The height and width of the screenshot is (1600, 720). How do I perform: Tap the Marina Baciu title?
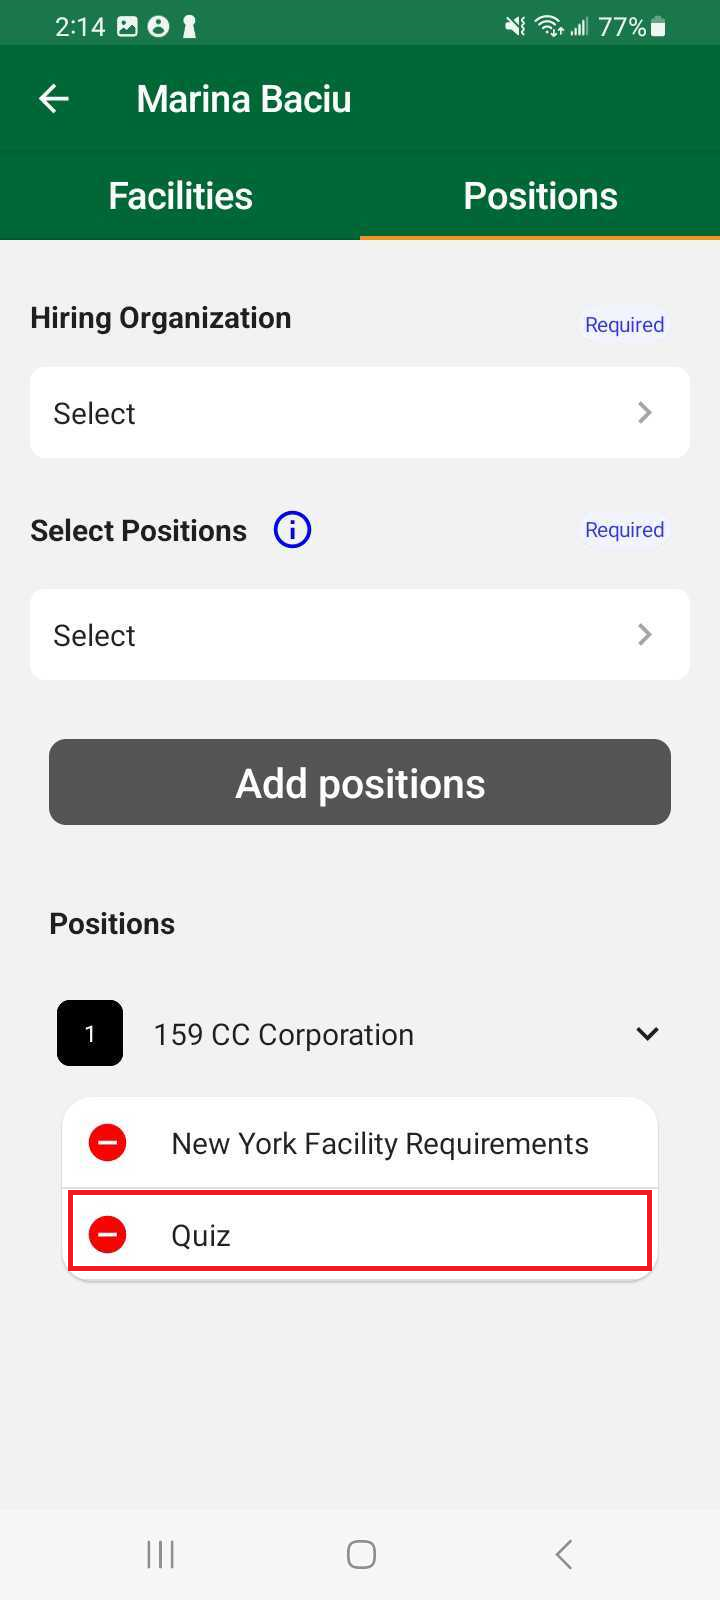[244, 99]
